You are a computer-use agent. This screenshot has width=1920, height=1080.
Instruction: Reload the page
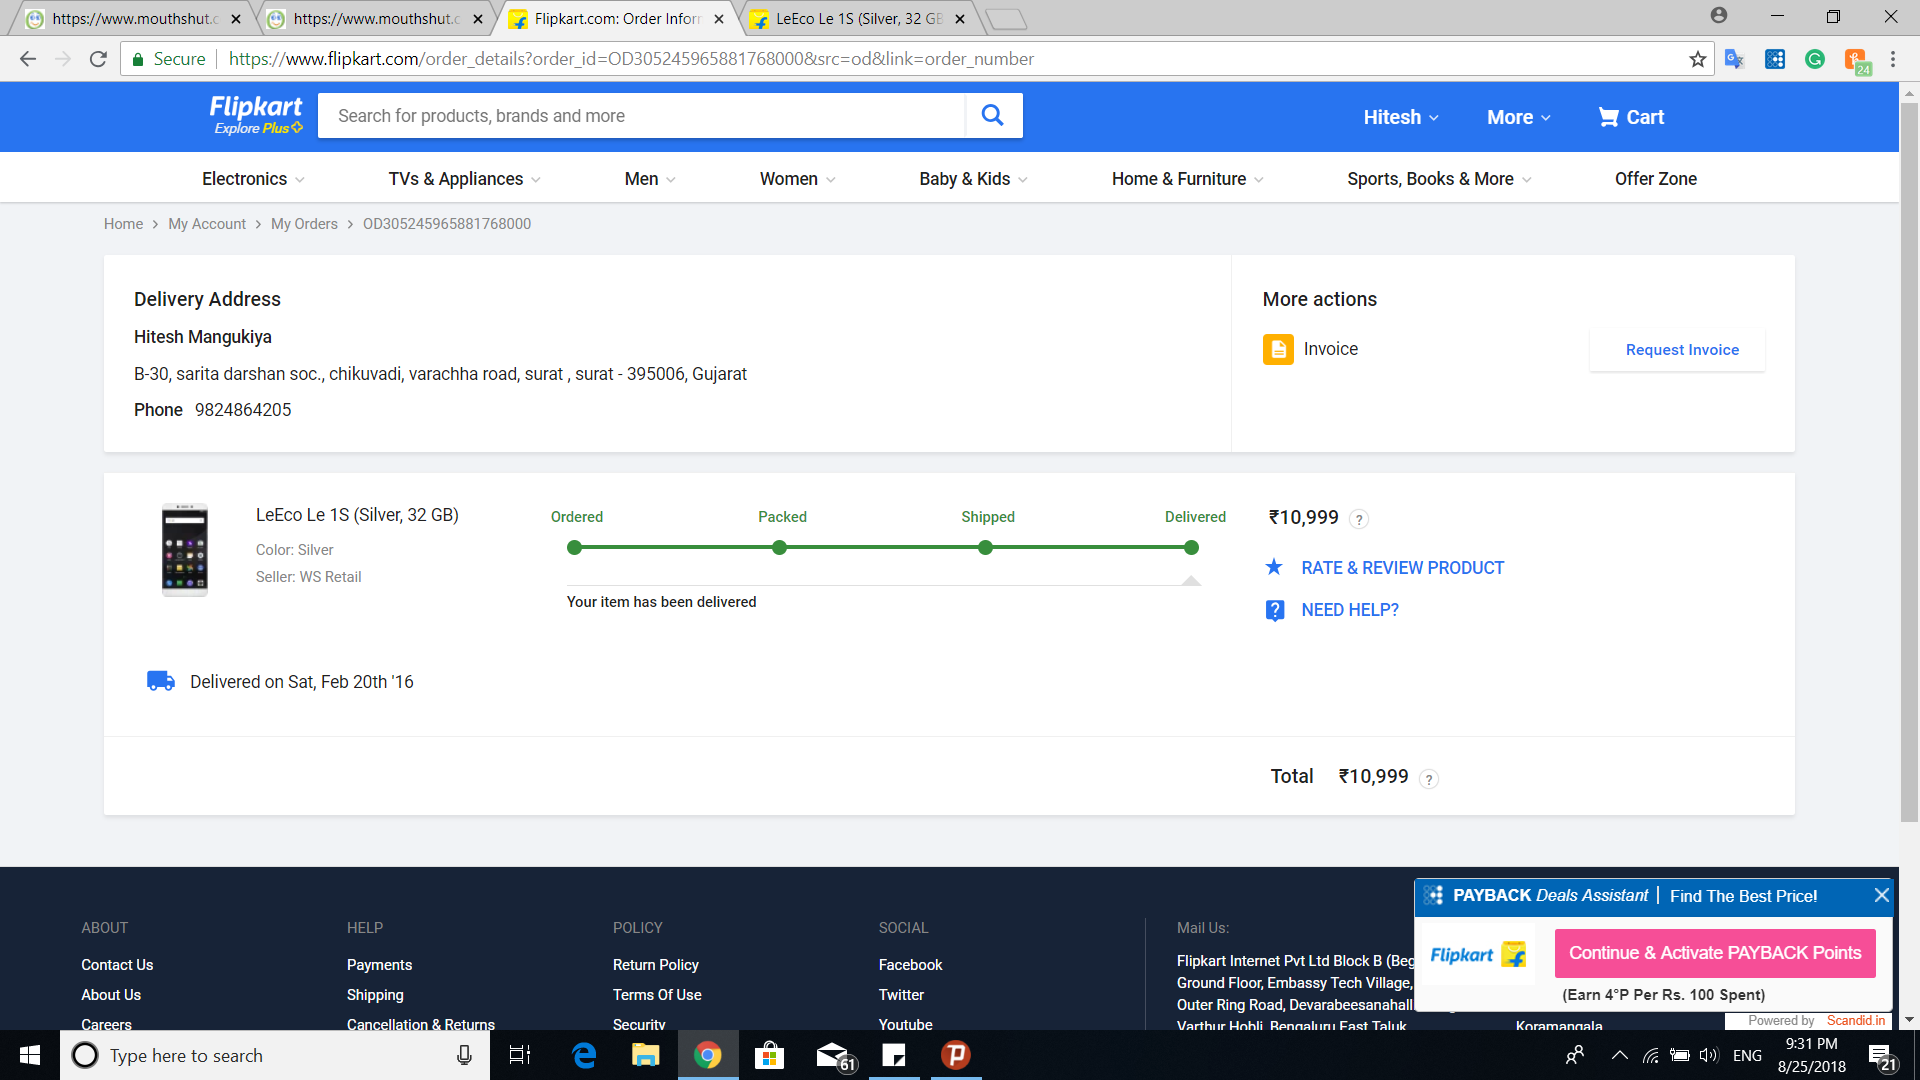pyautogui.click(x=98, y=59)
